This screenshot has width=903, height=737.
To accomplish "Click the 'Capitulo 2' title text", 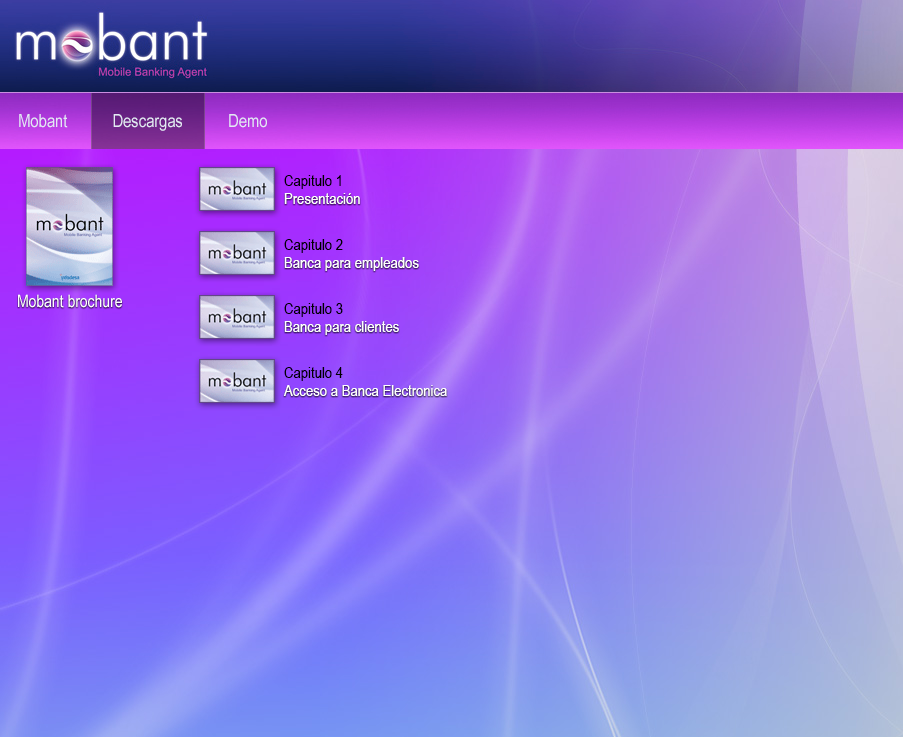I will tap(313, 245).
